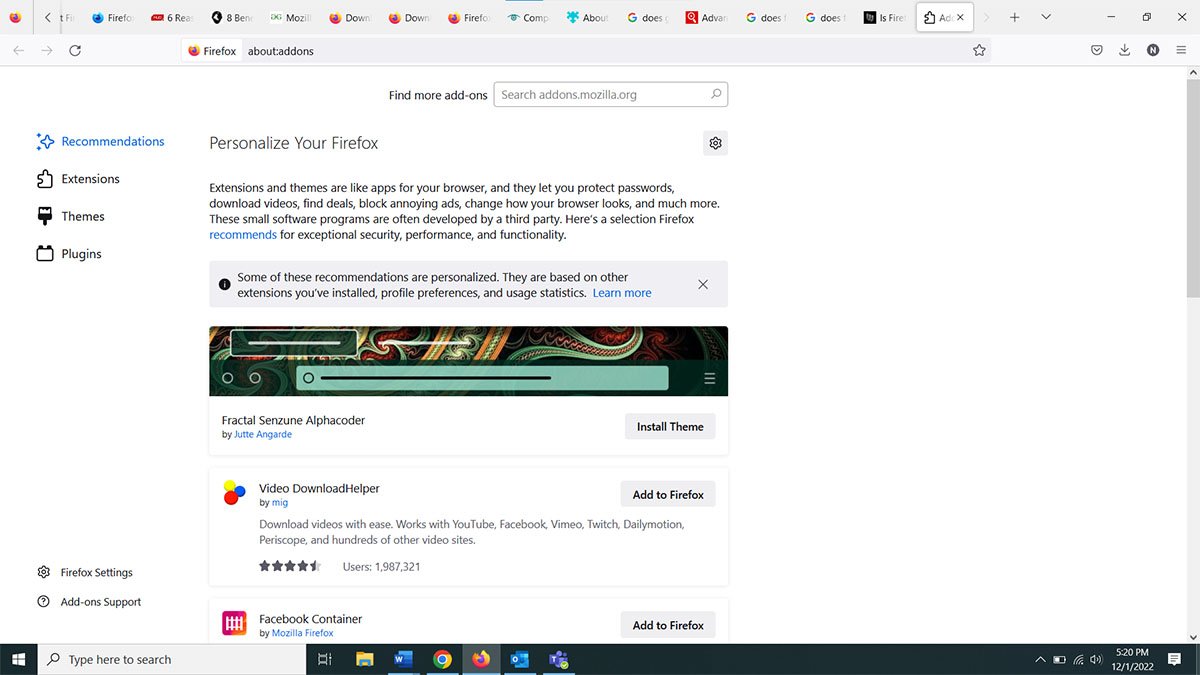The image size is (1200, 675).
Task: Click the Facebook Container add-on icon
Action: click(x=233, y=622)
